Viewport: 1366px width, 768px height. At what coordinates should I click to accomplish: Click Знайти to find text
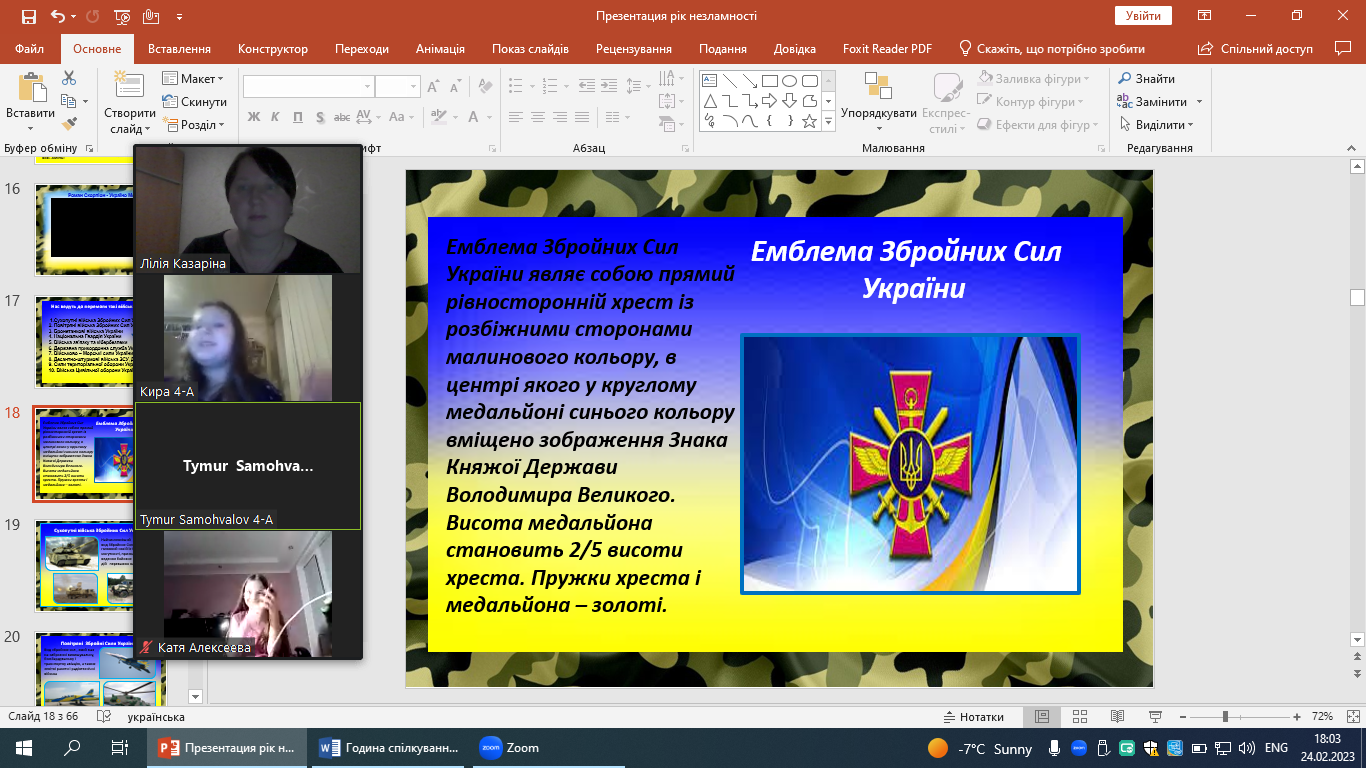[1146, 79]
